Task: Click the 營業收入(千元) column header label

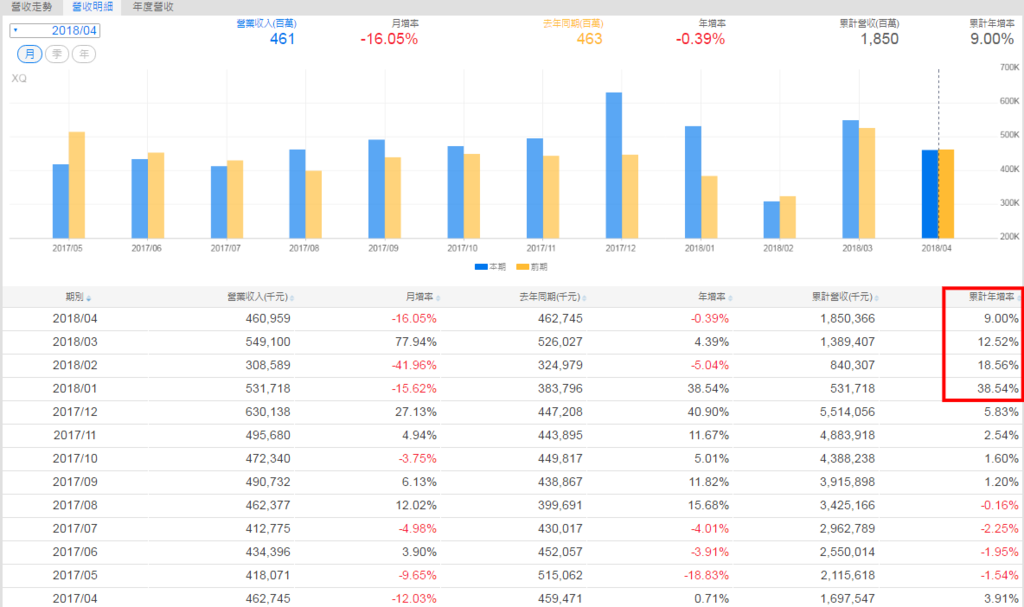Action: pos(257,297)
